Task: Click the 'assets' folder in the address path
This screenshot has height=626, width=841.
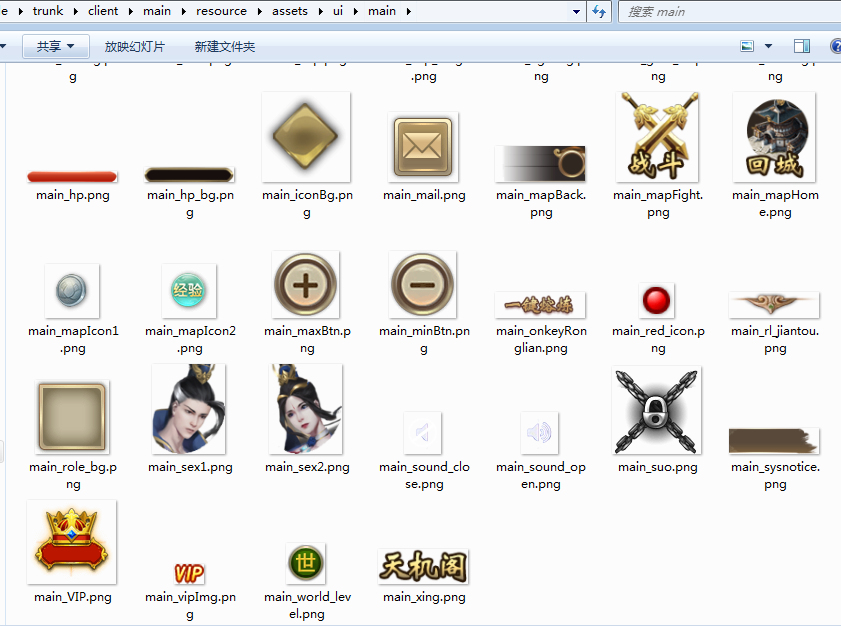Action: click(x=291, y=12)
